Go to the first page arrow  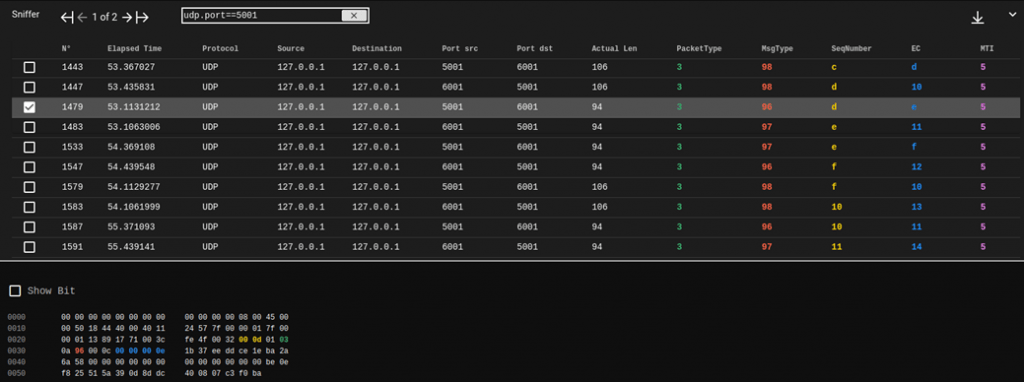(x=67, y=18)
